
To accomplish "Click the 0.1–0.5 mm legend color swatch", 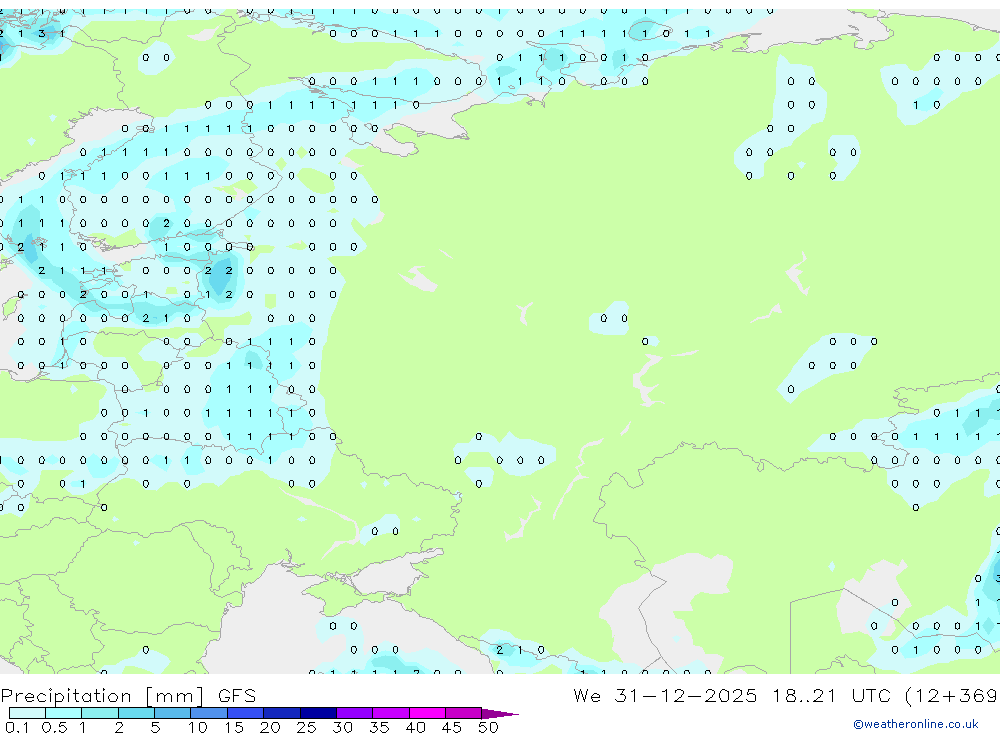I will (27, 713).
